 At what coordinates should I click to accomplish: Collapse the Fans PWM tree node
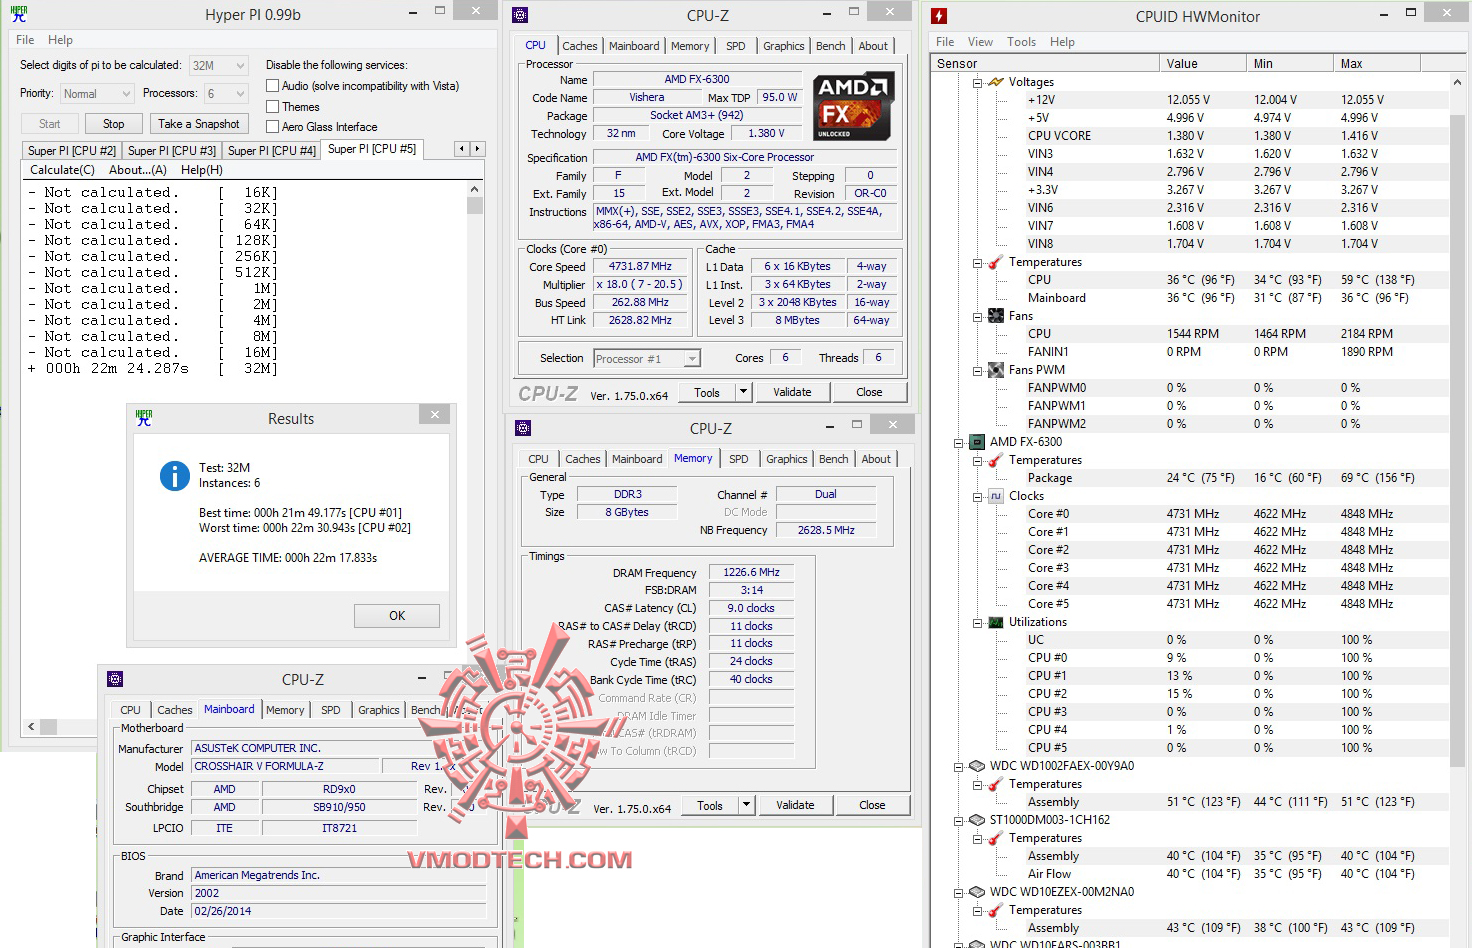(x=978, y=370)
